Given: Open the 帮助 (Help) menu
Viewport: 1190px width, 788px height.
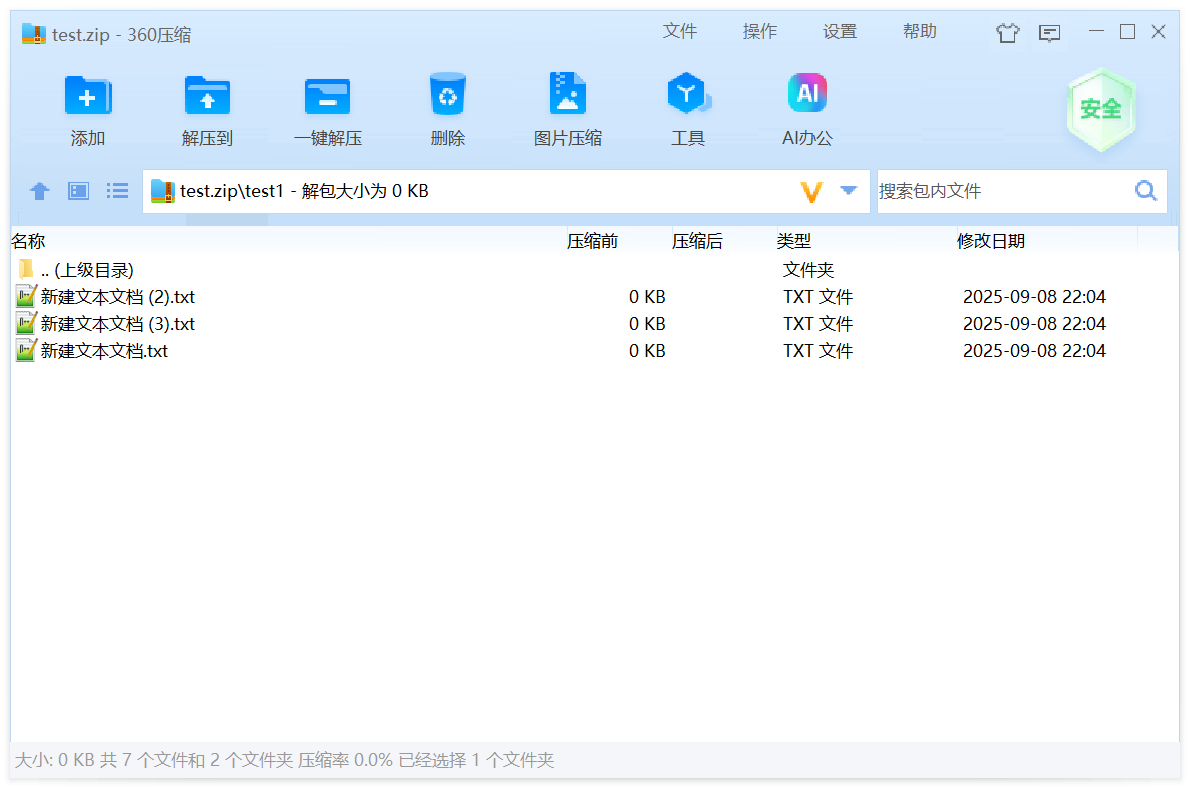Looking at the screenshot, I should [x=919, y=32].
